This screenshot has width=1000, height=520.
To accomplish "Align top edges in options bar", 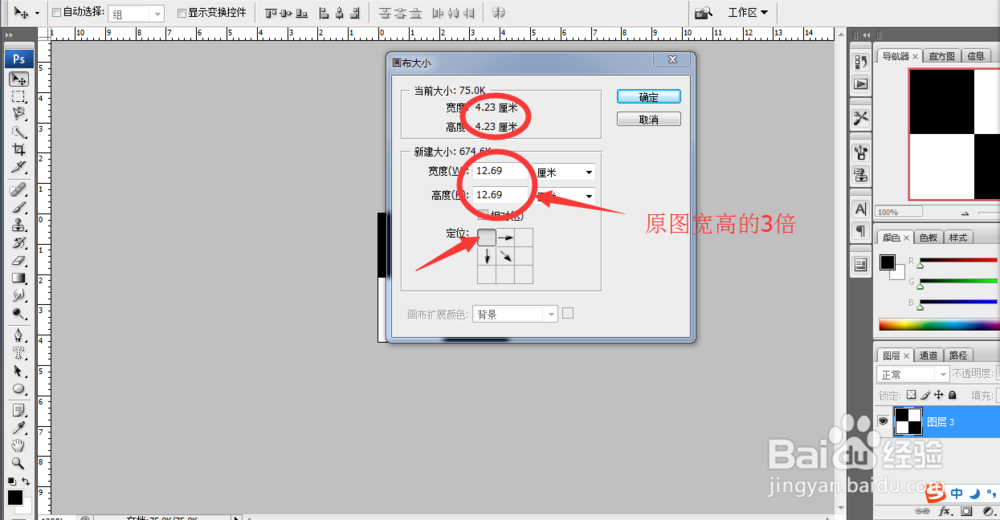I will [x=270, y=13].
